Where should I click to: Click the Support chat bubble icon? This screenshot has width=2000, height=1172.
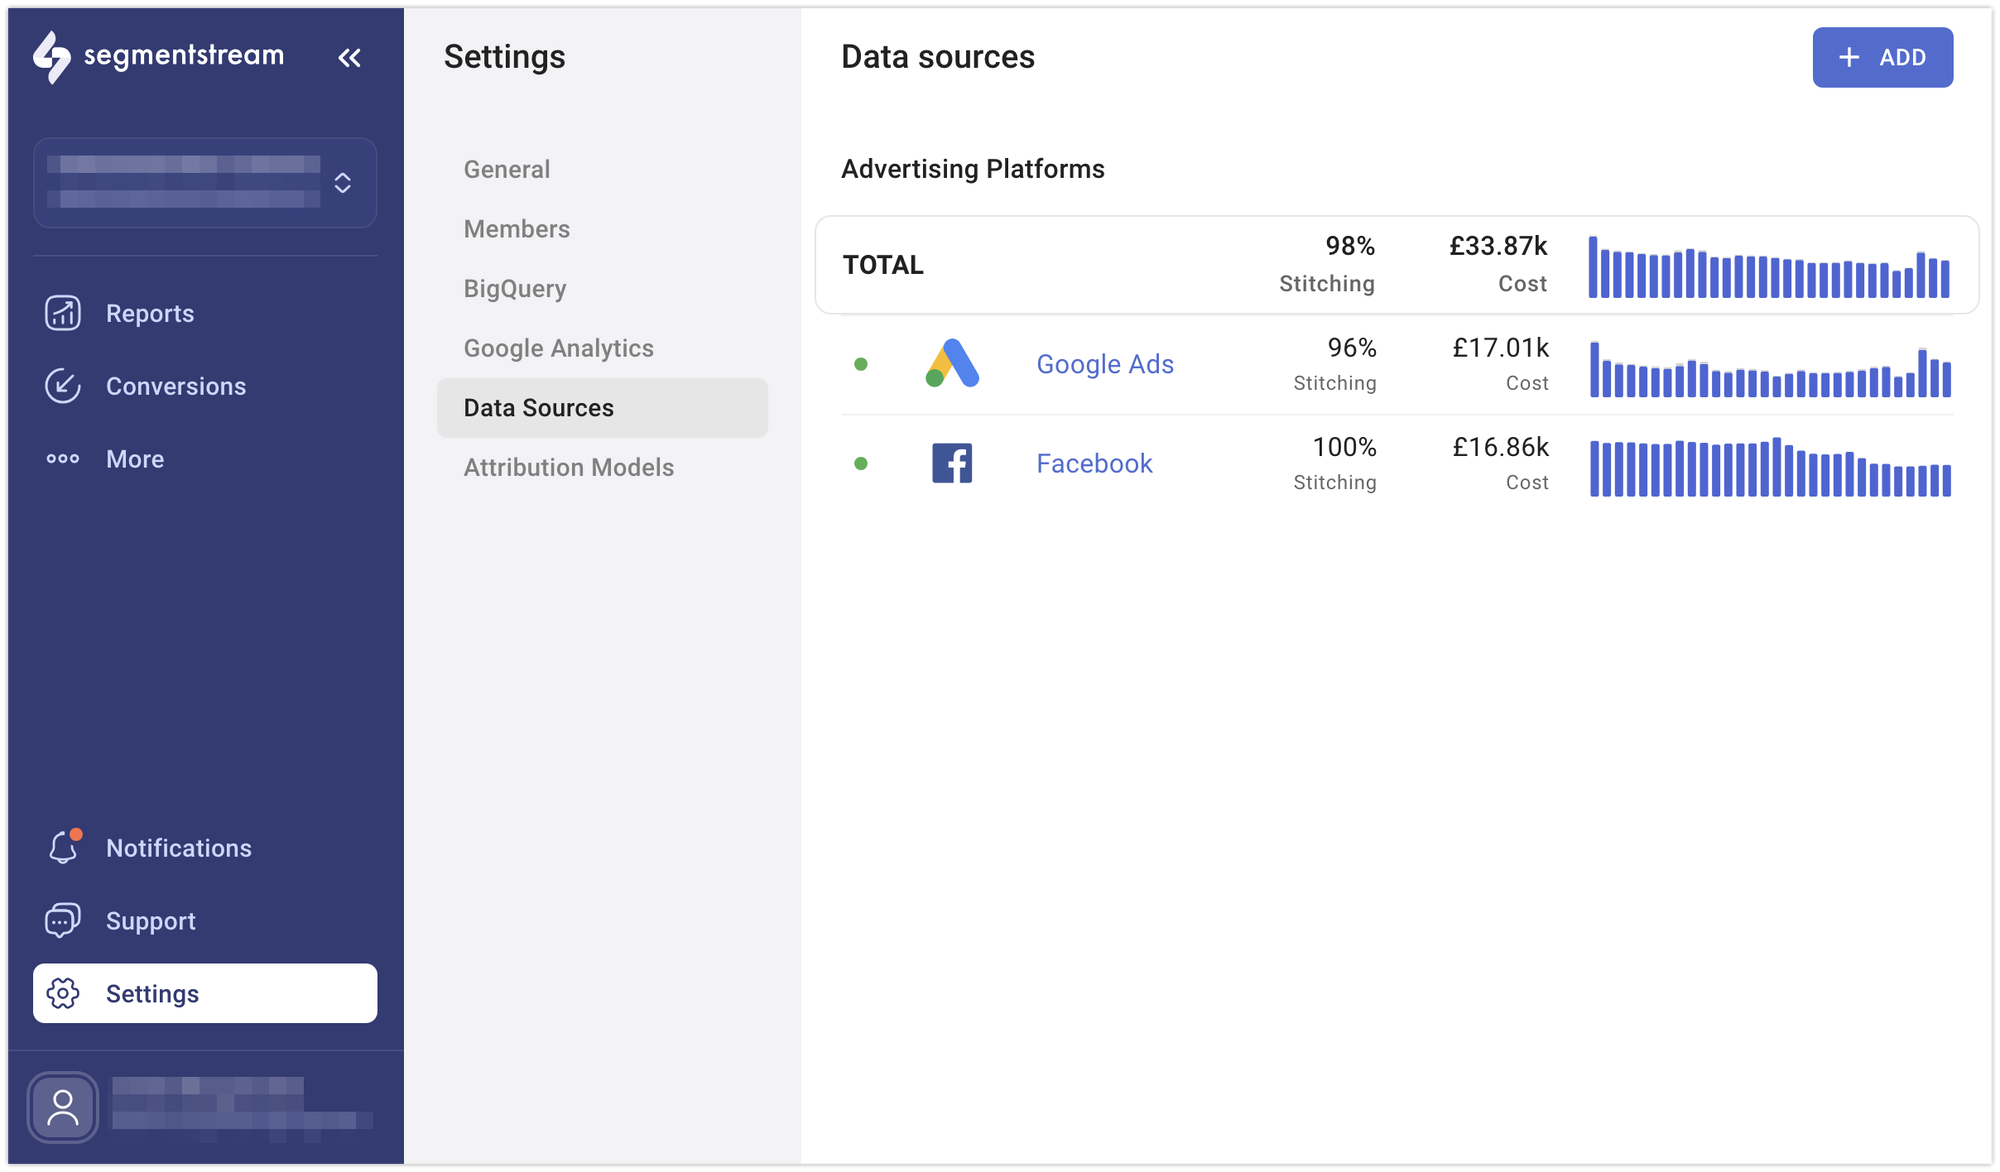[62, 920]
